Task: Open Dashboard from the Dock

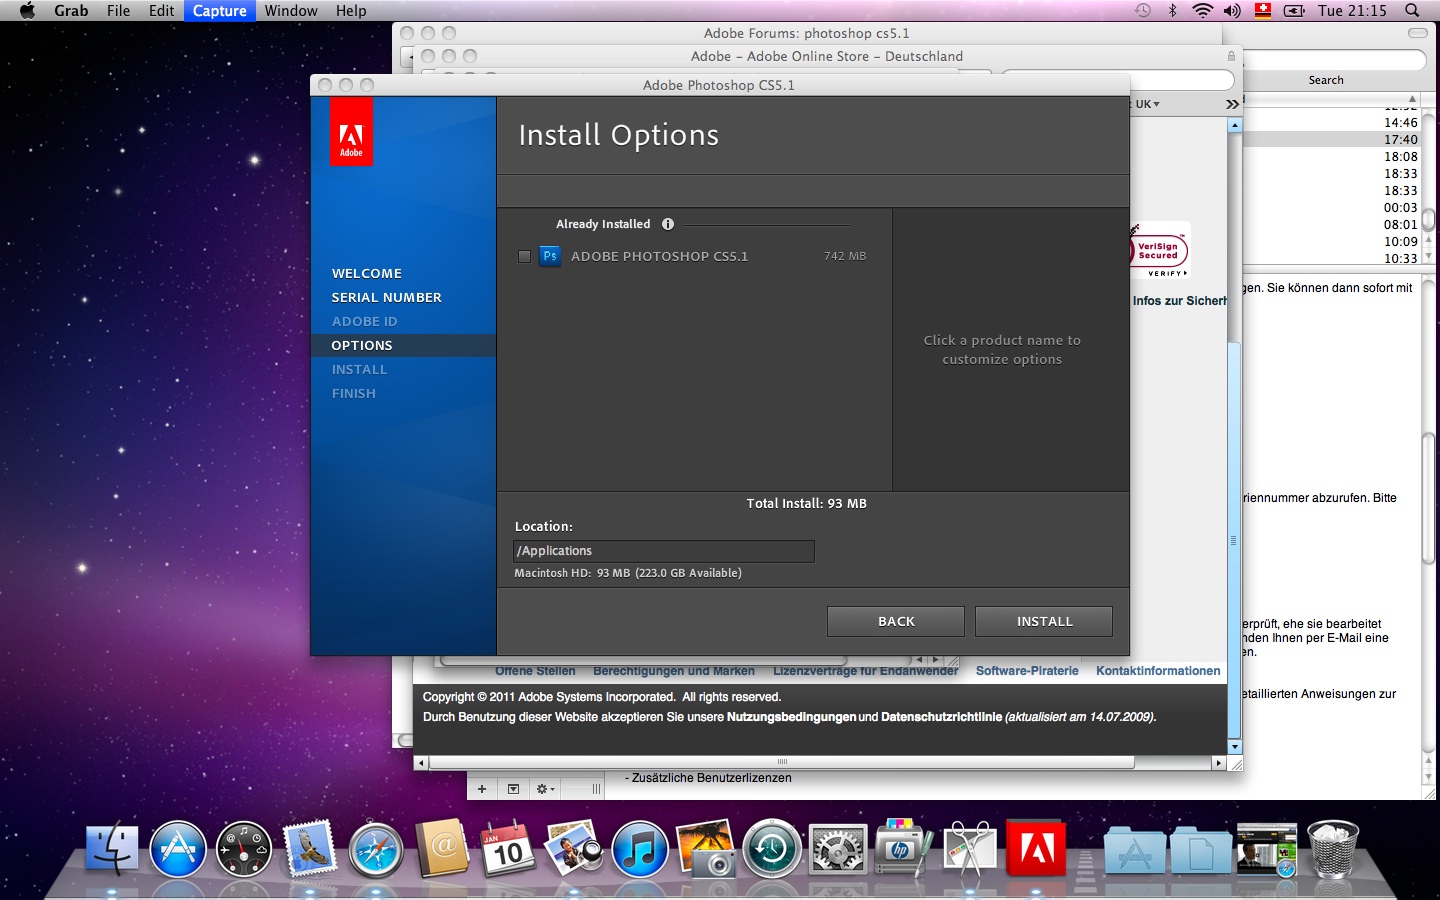Action: click(x=244, y=849)
